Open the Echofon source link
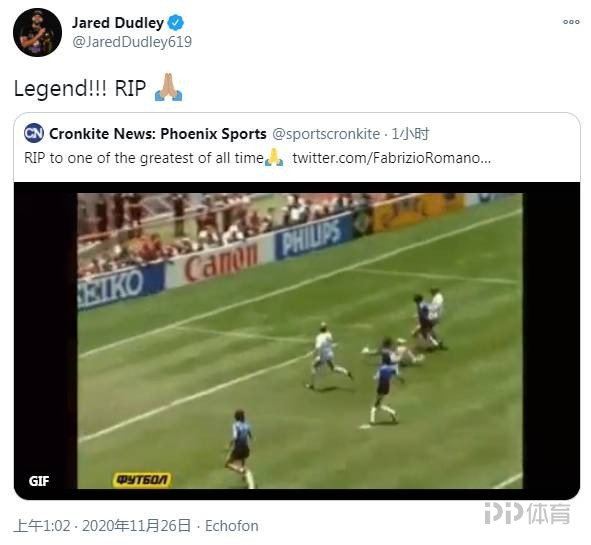Image resolution: width=591 pixels, height=545 pixels. 232,526
